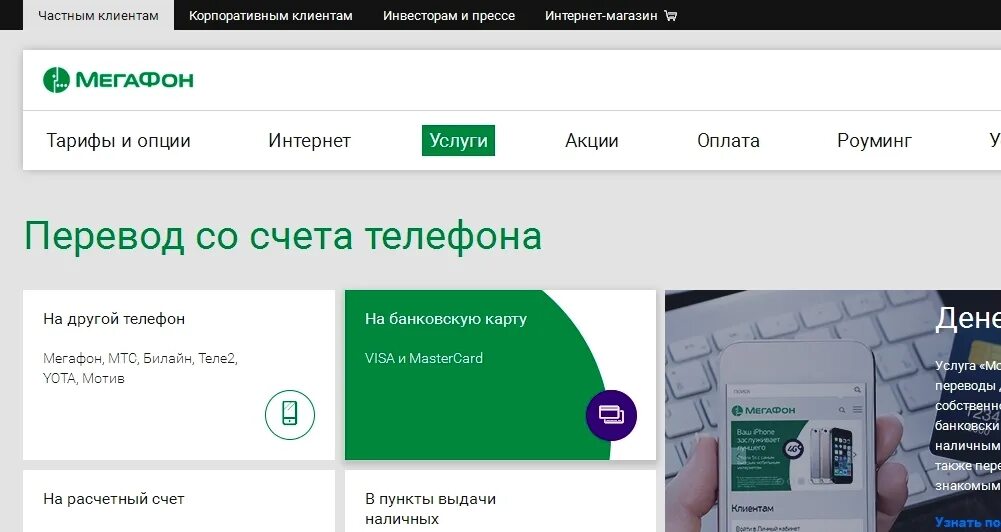Open the На расчетный счет card
1001x532 pixels.
(x=179, y=501)
